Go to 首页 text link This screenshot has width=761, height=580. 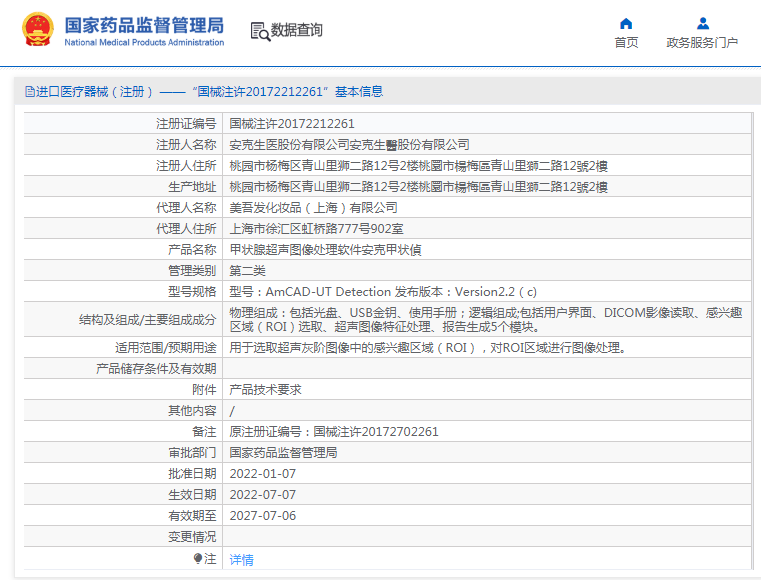point(626,43)
